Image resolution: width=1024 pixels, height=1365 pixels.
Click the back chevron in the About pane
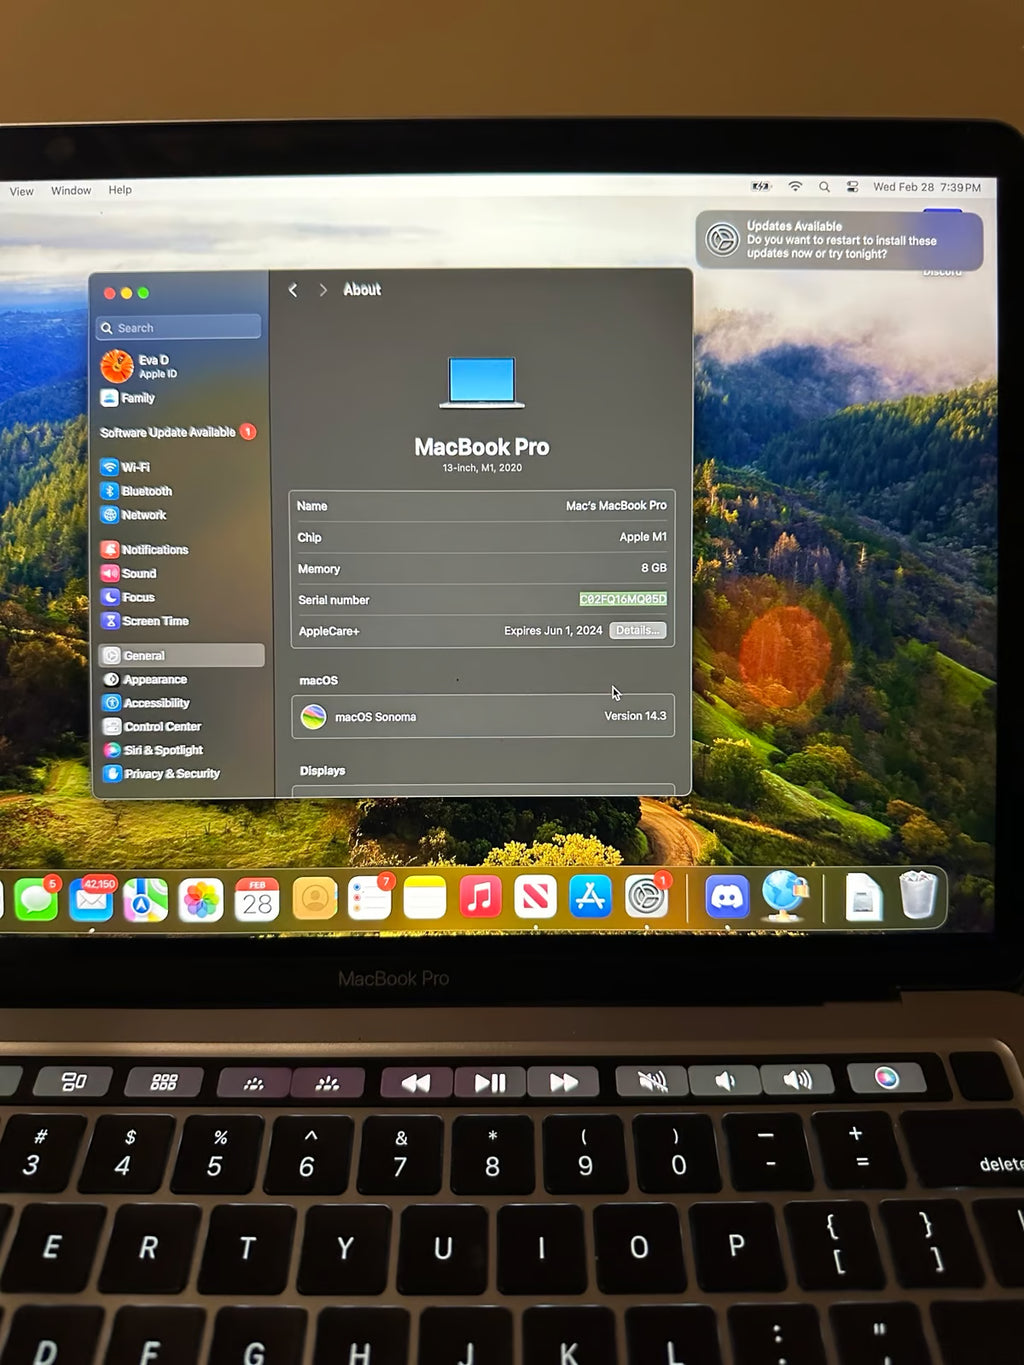pyautogui.click(x=293, y=290)
